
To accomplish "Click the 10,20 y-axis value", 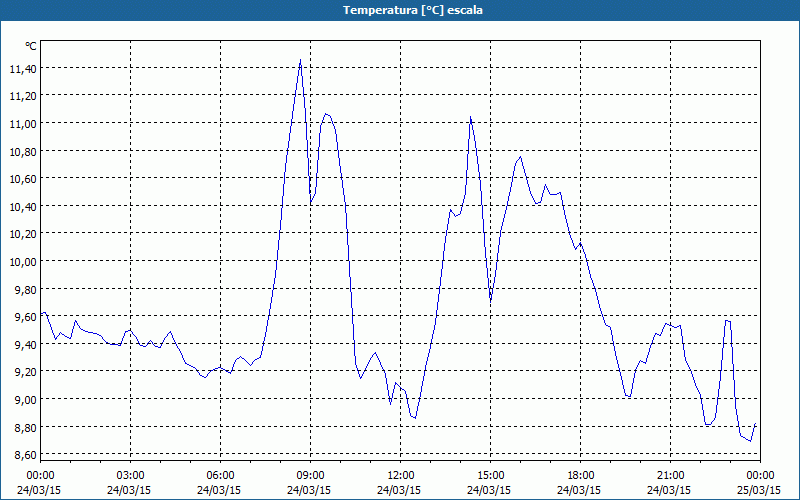I will [23, 234].
